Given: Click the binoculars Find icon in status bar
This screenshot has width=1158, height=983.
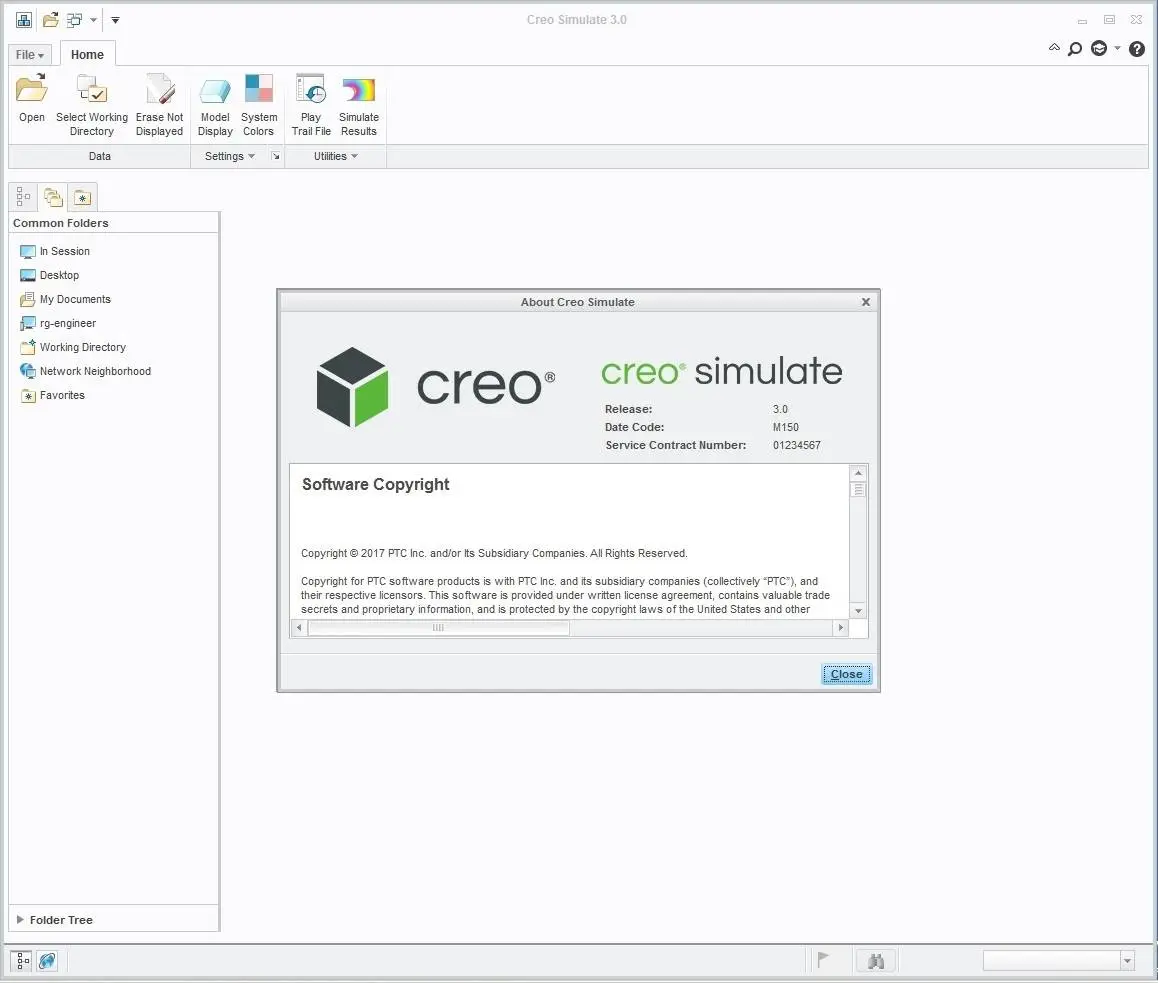Looking at the screenshot, I should [x=876, y=961].
